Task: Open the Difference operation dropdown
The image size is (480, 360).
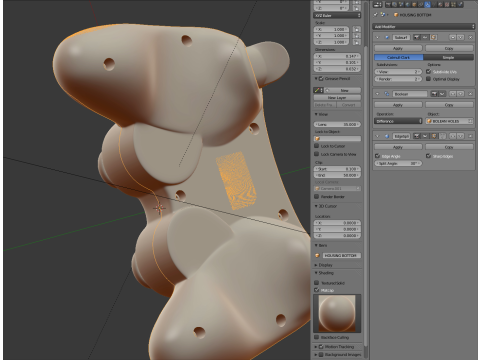Action: 398,121
